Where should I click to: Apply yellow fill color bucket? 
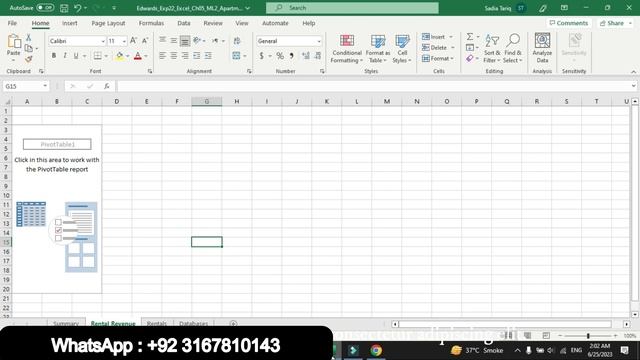(x=119, y=56)
